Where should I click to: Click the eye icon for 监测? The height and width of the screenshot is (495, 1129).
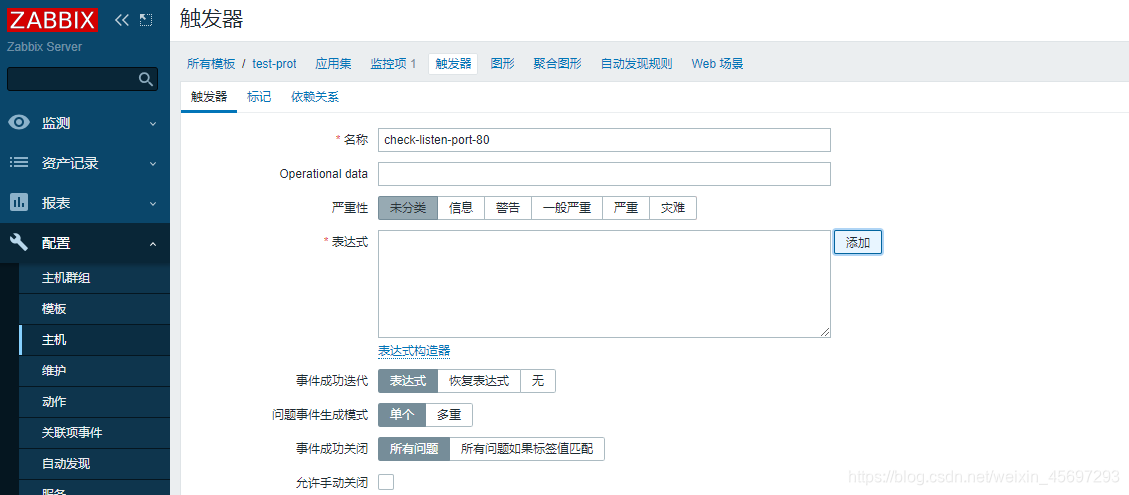[x=19, y=122]
